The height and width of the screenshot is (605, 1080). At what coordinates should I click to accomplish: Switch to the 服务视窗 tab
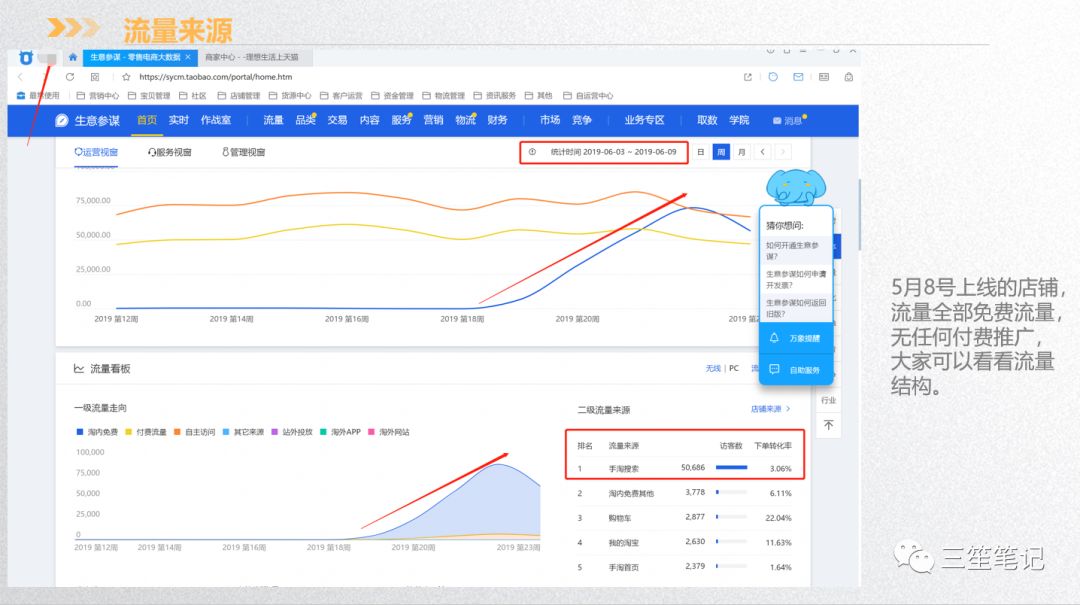point(169,152)
